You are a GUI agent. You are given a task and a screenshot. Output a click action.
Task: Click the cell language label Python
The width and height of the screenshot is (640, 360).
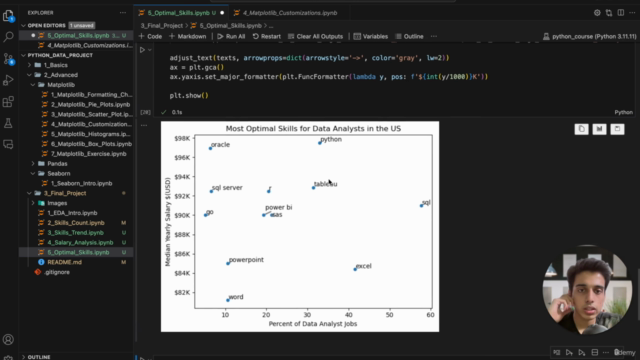[623, 112]
